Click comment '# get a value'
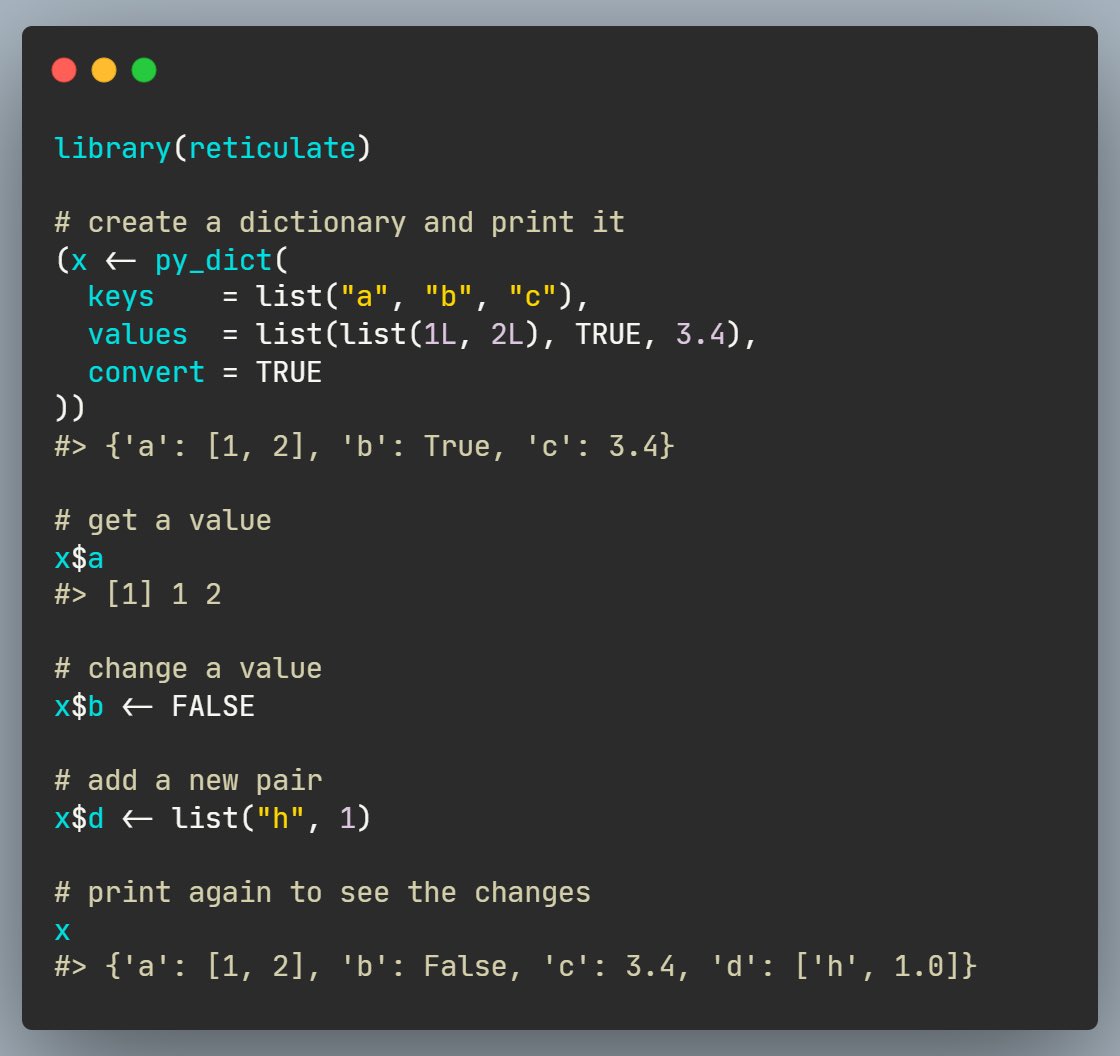This screenshot has width=1120, height=1056. click(163, 520)
